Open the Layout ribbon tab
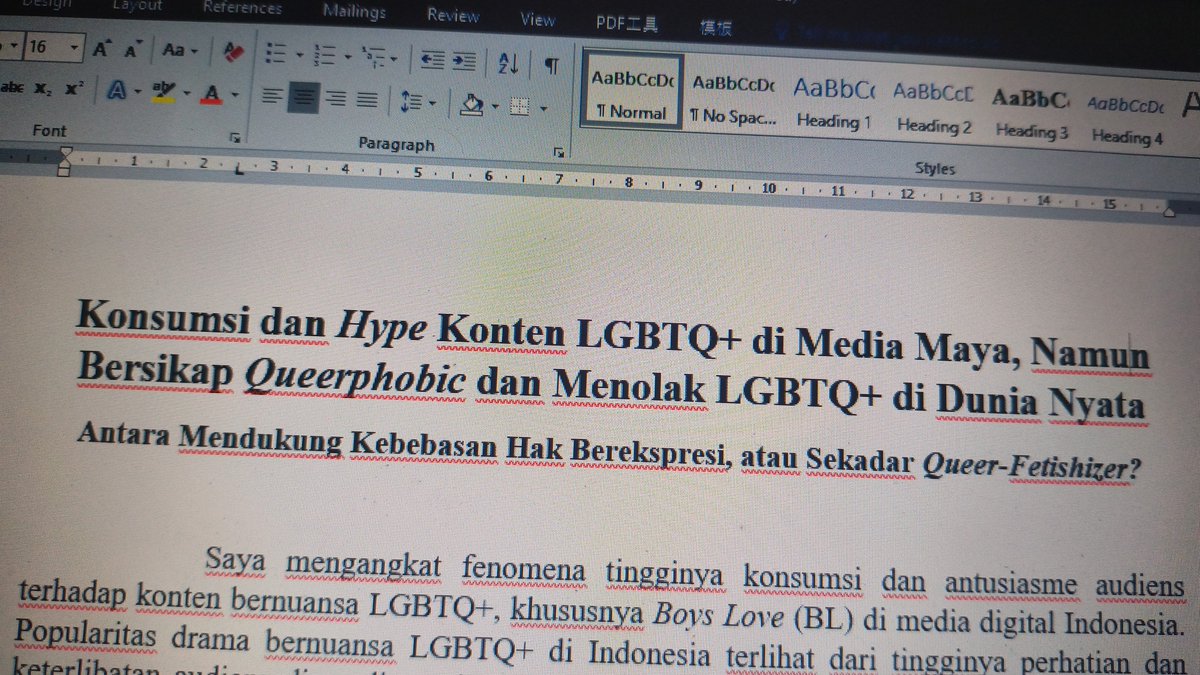 click(136, 5)
